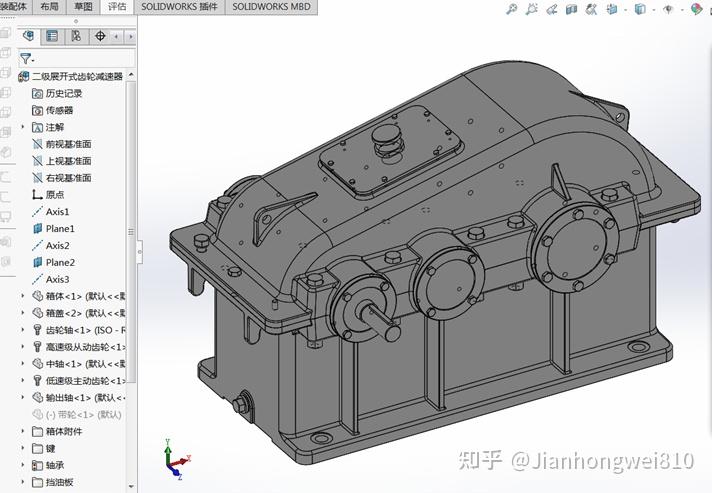This screenshot has width=712, height=493.
Task: Click the Edit Appearance color ball icon
Action: (696, 9)
